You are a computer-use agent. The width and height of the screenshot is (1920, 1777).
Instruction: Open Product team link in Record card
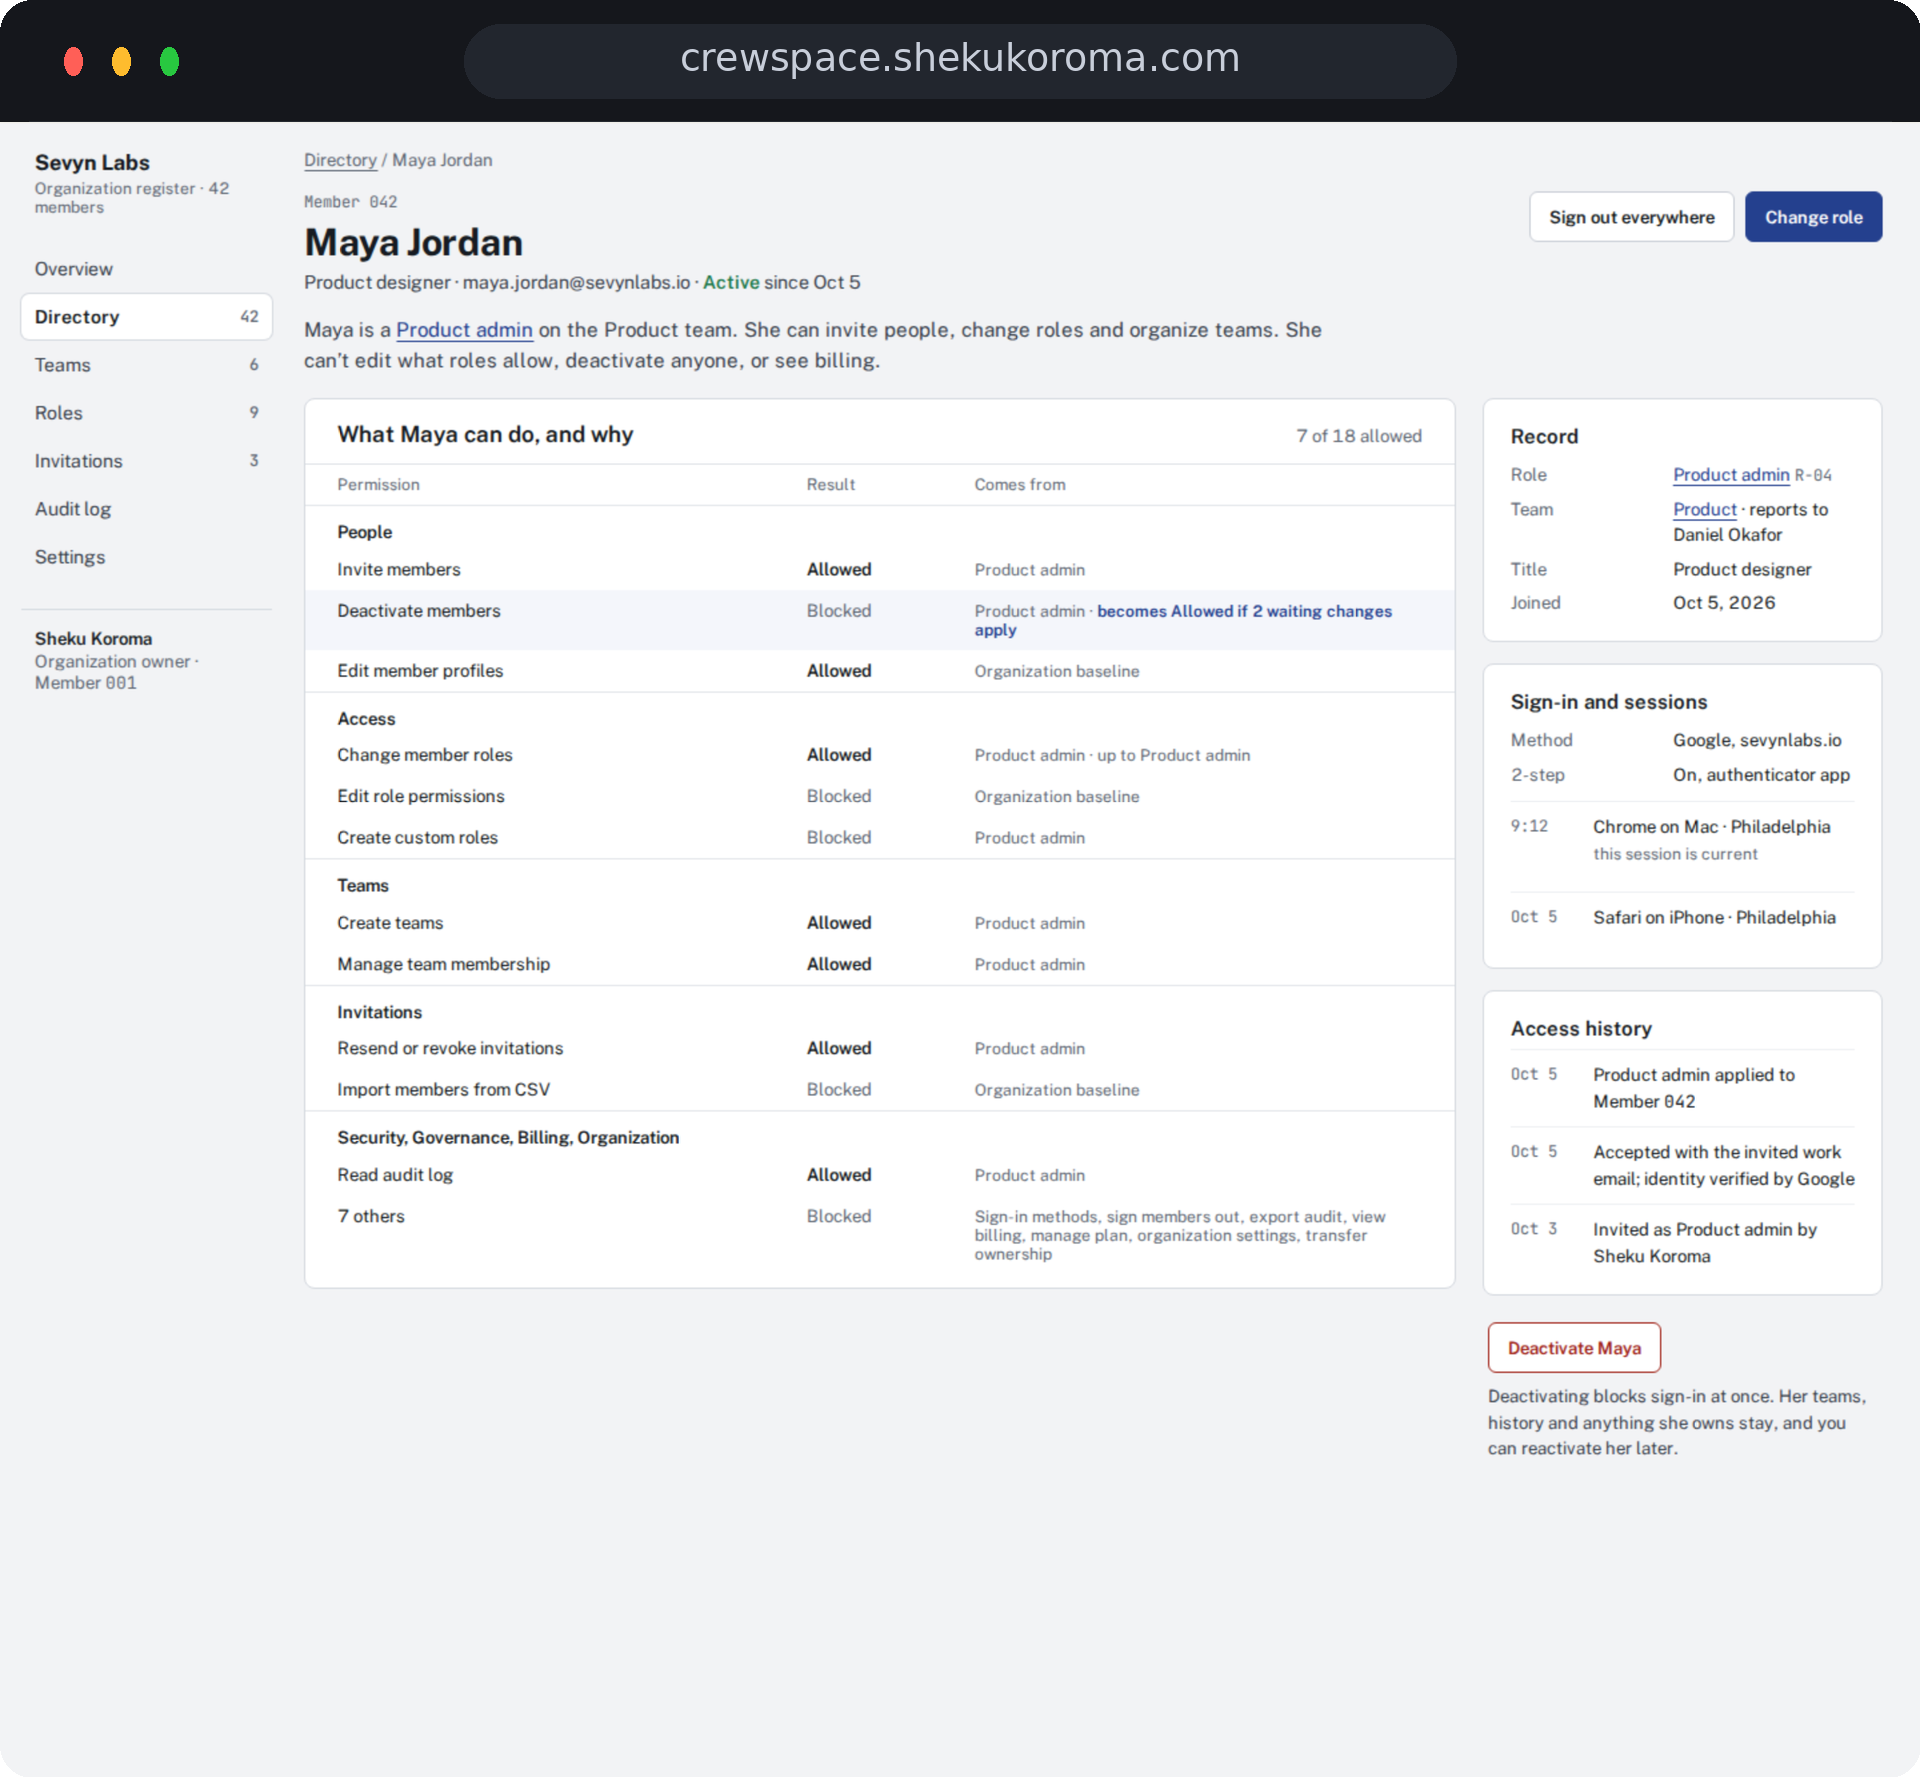[x=1705, y=509]
